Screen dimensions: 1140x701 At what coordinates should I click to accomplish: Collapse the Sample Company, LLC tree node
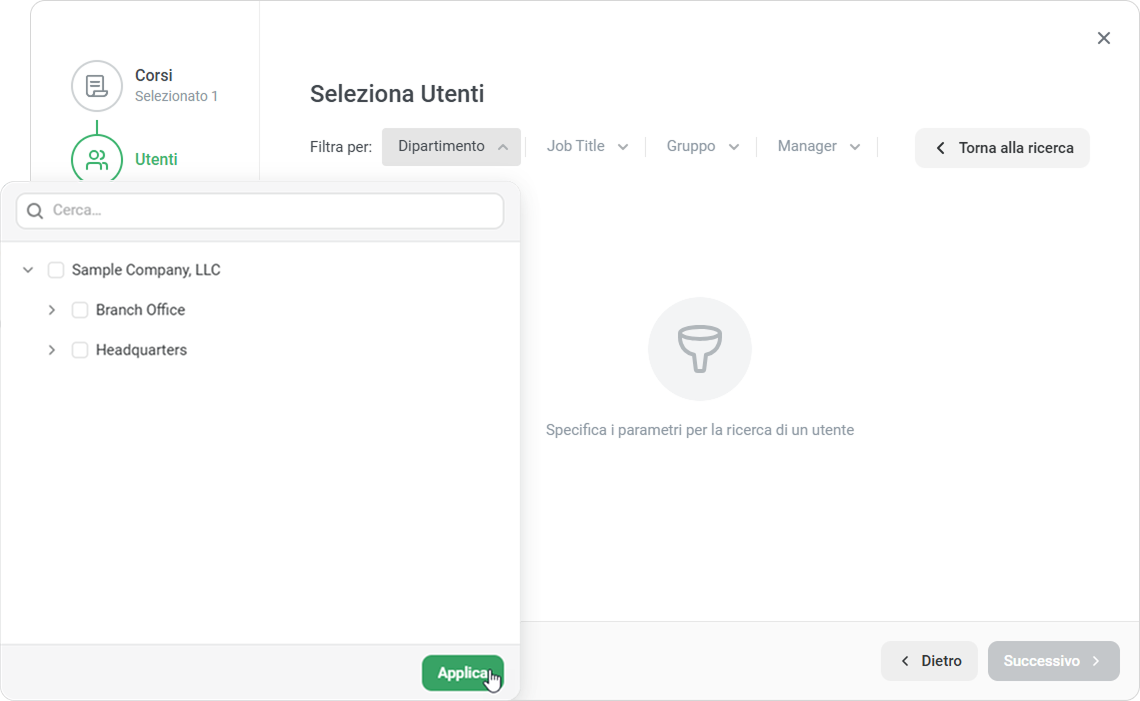(x=28, y=270)
